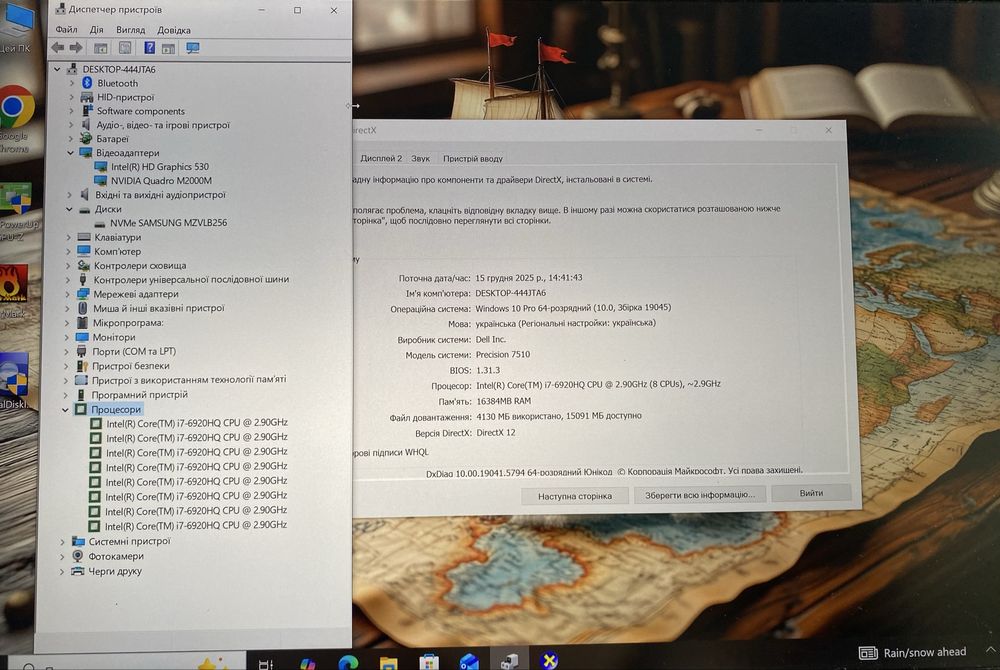Select the Процесори tree item label
1000x670 pixels.
point(115,409)
